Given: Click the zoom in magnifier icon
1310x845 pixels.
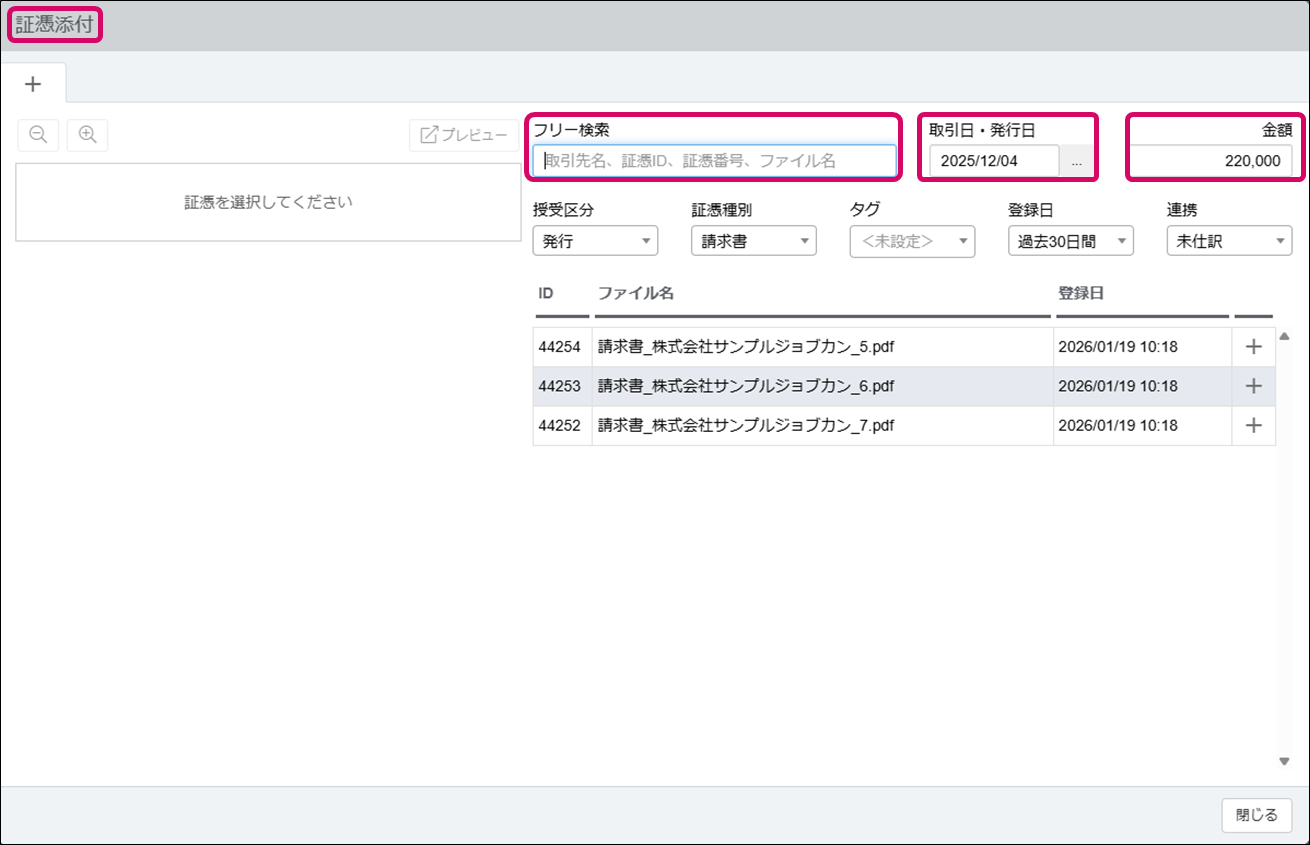Looking at the screenshot, I should [x=87, y=135].
